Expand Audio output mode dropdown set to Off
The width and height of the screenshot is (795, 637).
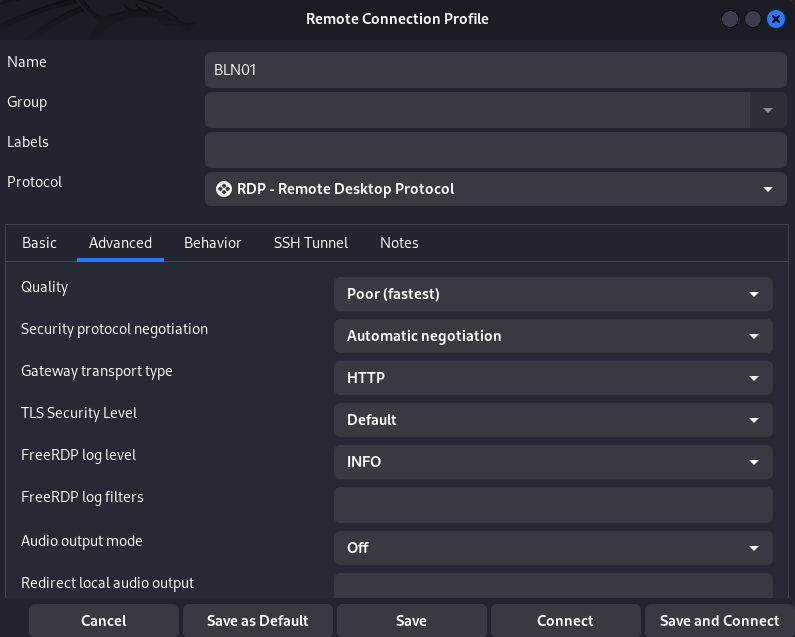pyautogui.click(x=553, y=548)
